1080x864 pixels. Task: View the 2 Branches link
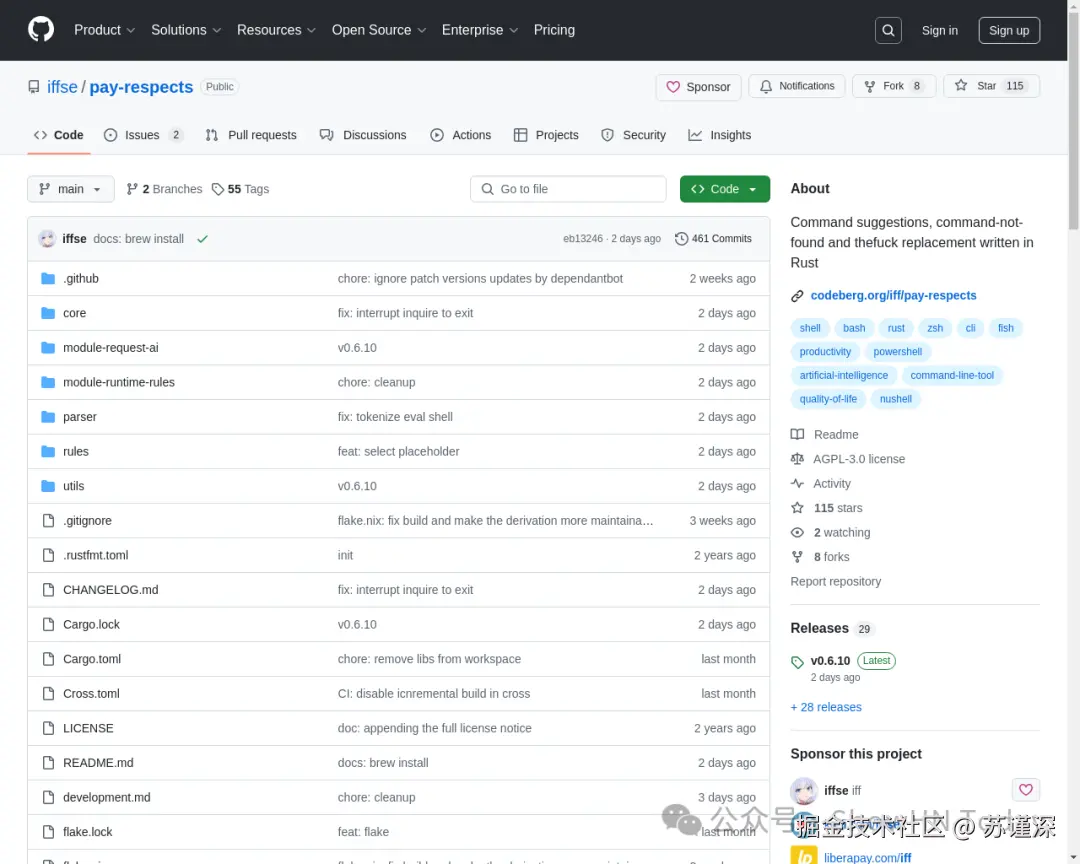[x=165, y=189]
